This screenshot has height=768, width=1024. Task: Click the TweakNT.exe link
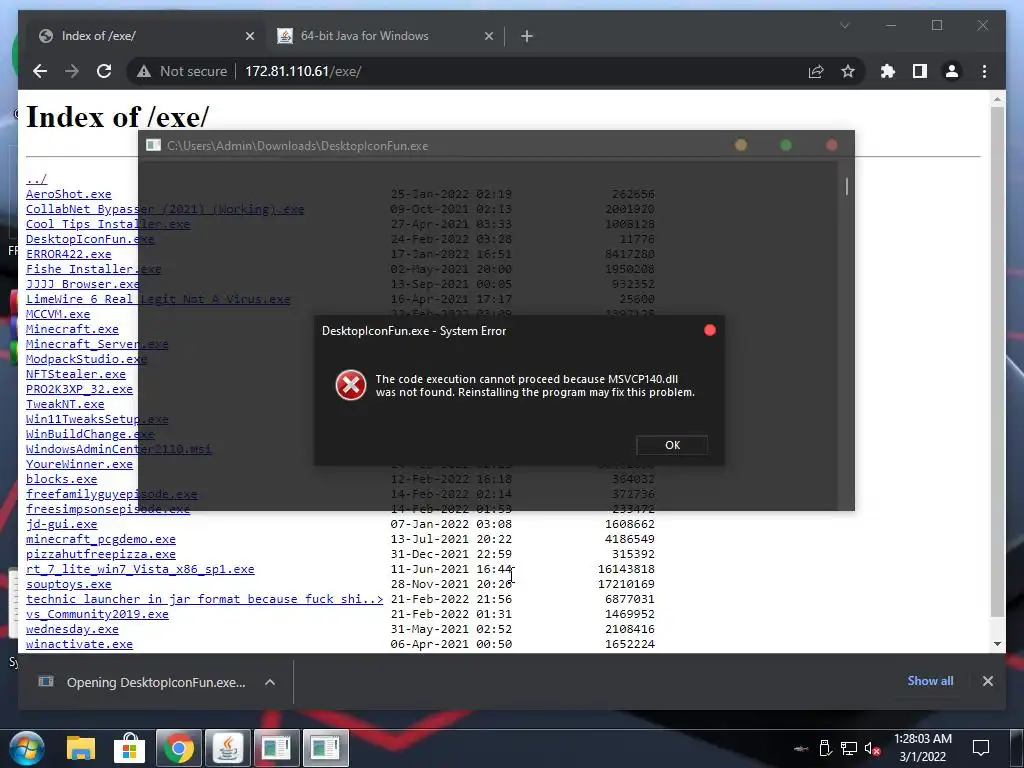[65, 404]
